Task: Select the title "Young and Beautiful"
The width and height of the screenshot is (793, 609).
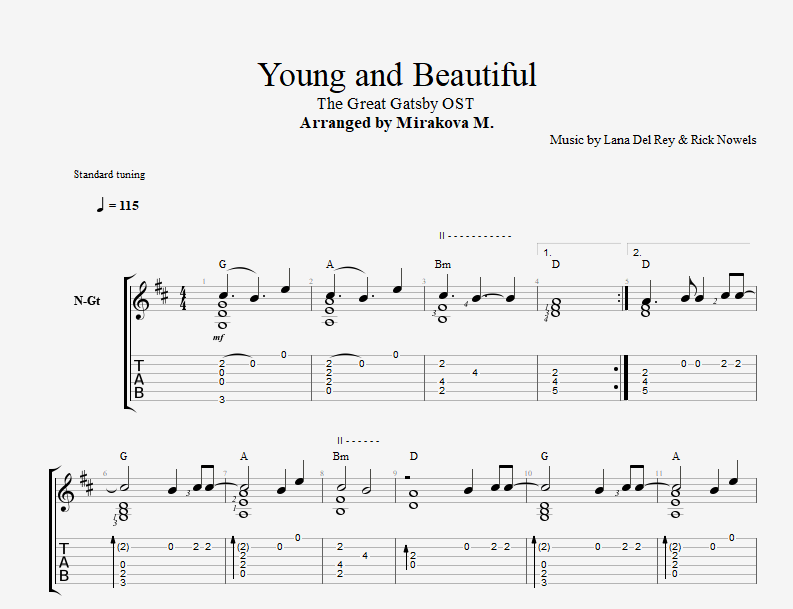Action: pyautogui.click(x=396, y=75)
